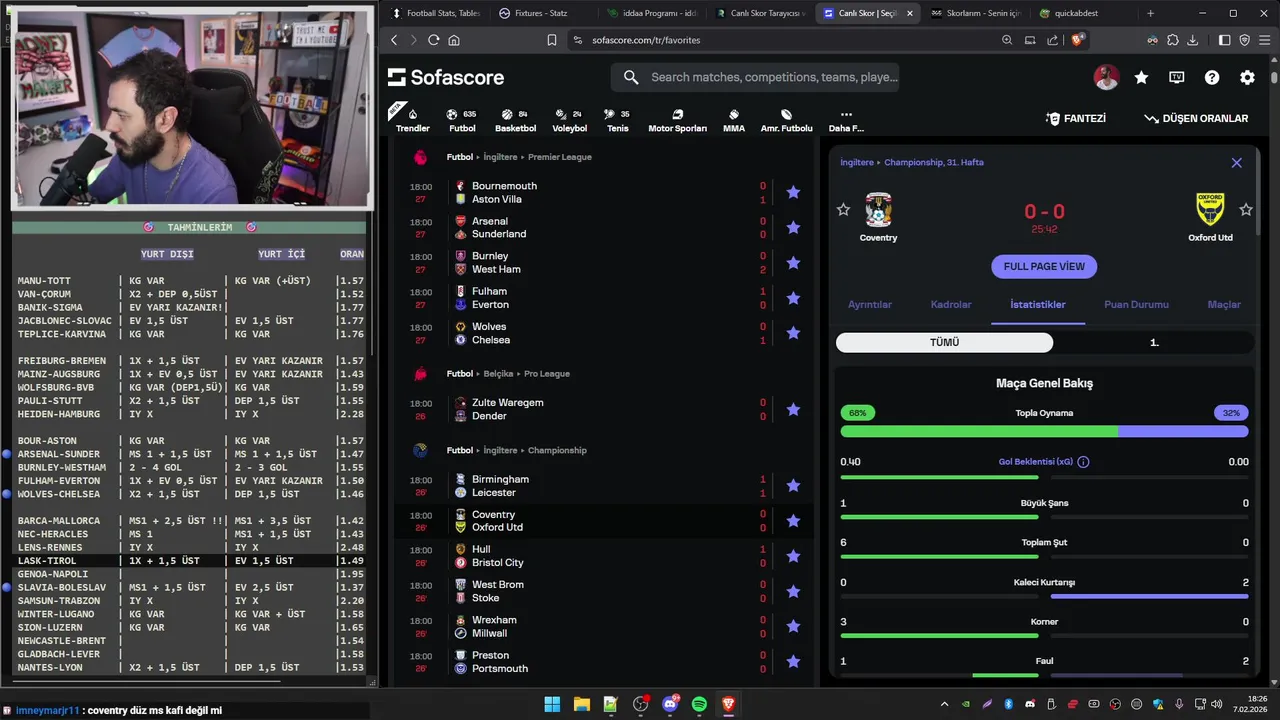Open the Motor Sporları category
Viewport: 1280px width, 720px height.
coord(677,120)
